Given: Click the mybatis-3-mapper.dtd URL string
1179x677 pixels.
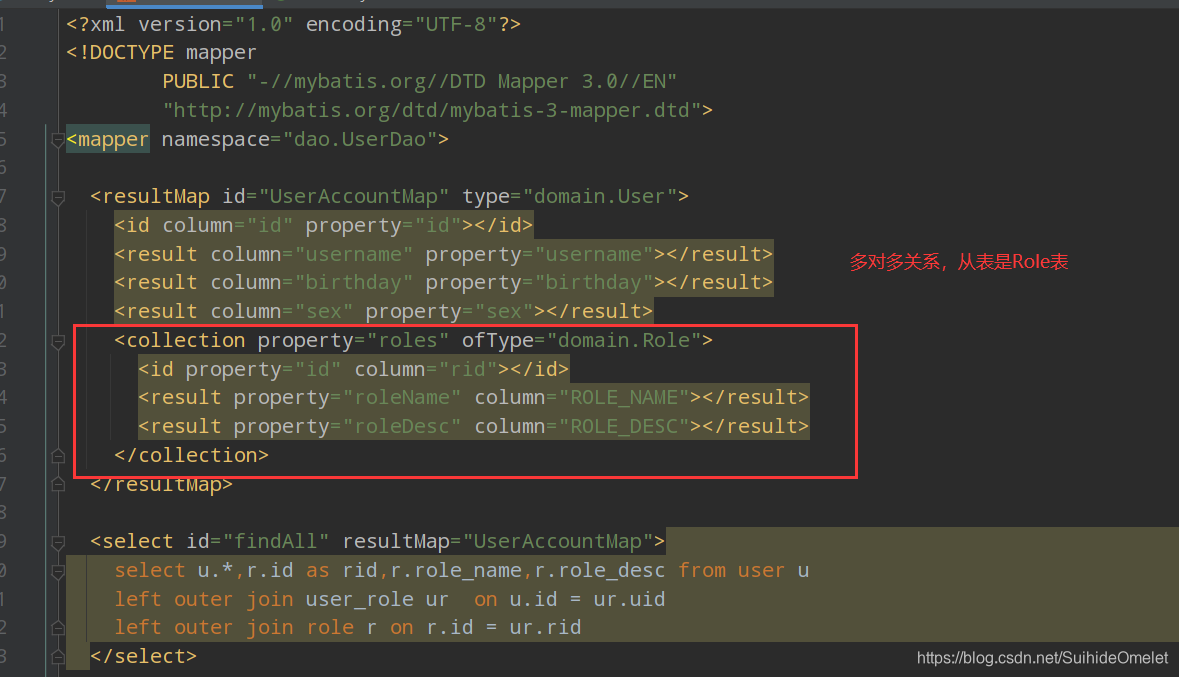Looking at the screenshot, I should click(x=432, y=111).
